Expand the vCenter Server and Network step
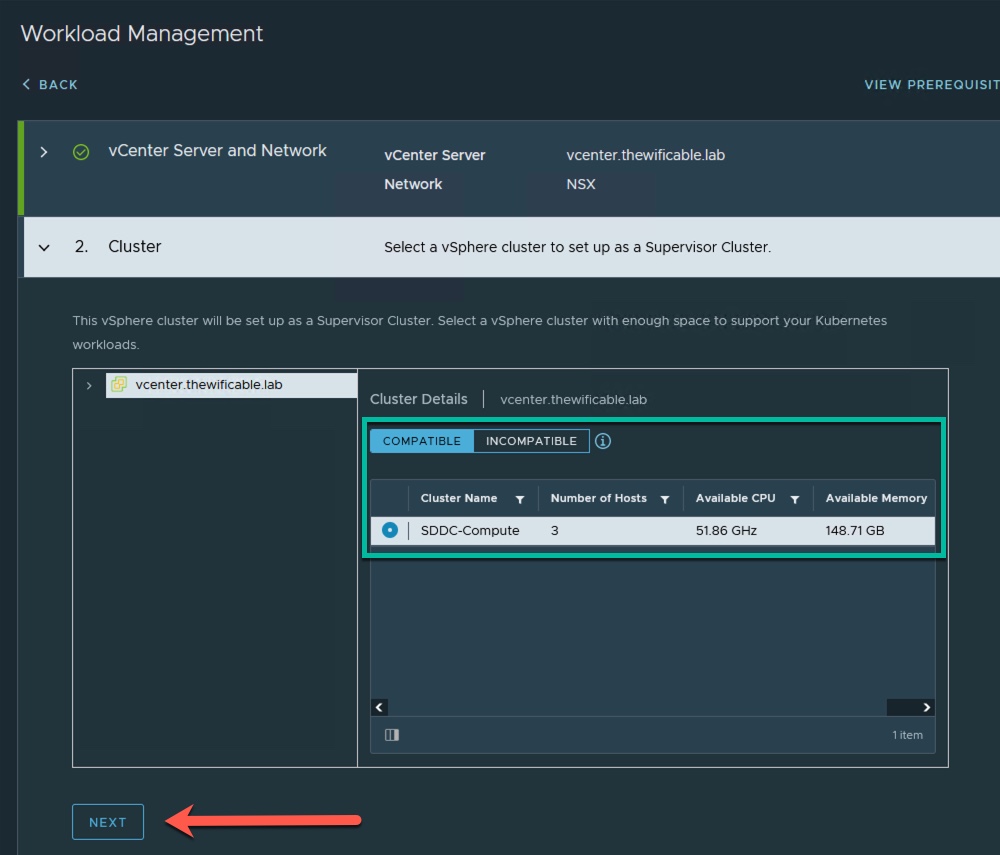Image resolution: width=1000 pixels, height=855 pixels. (x=44, y=152)
